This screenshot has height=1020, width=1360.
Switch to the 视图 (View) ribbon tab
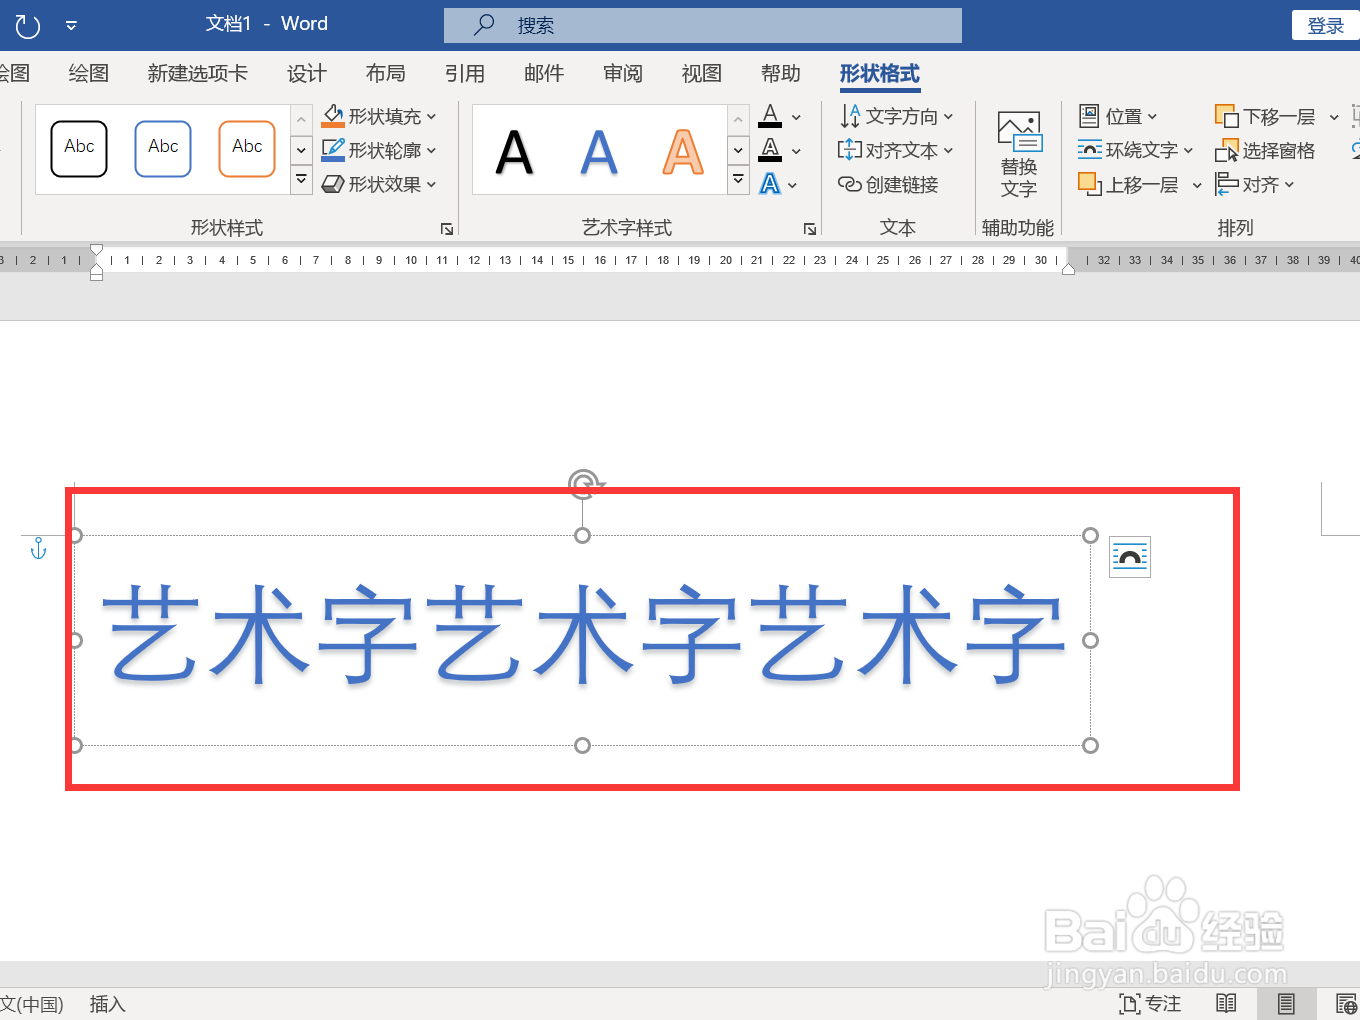point(701,73)
